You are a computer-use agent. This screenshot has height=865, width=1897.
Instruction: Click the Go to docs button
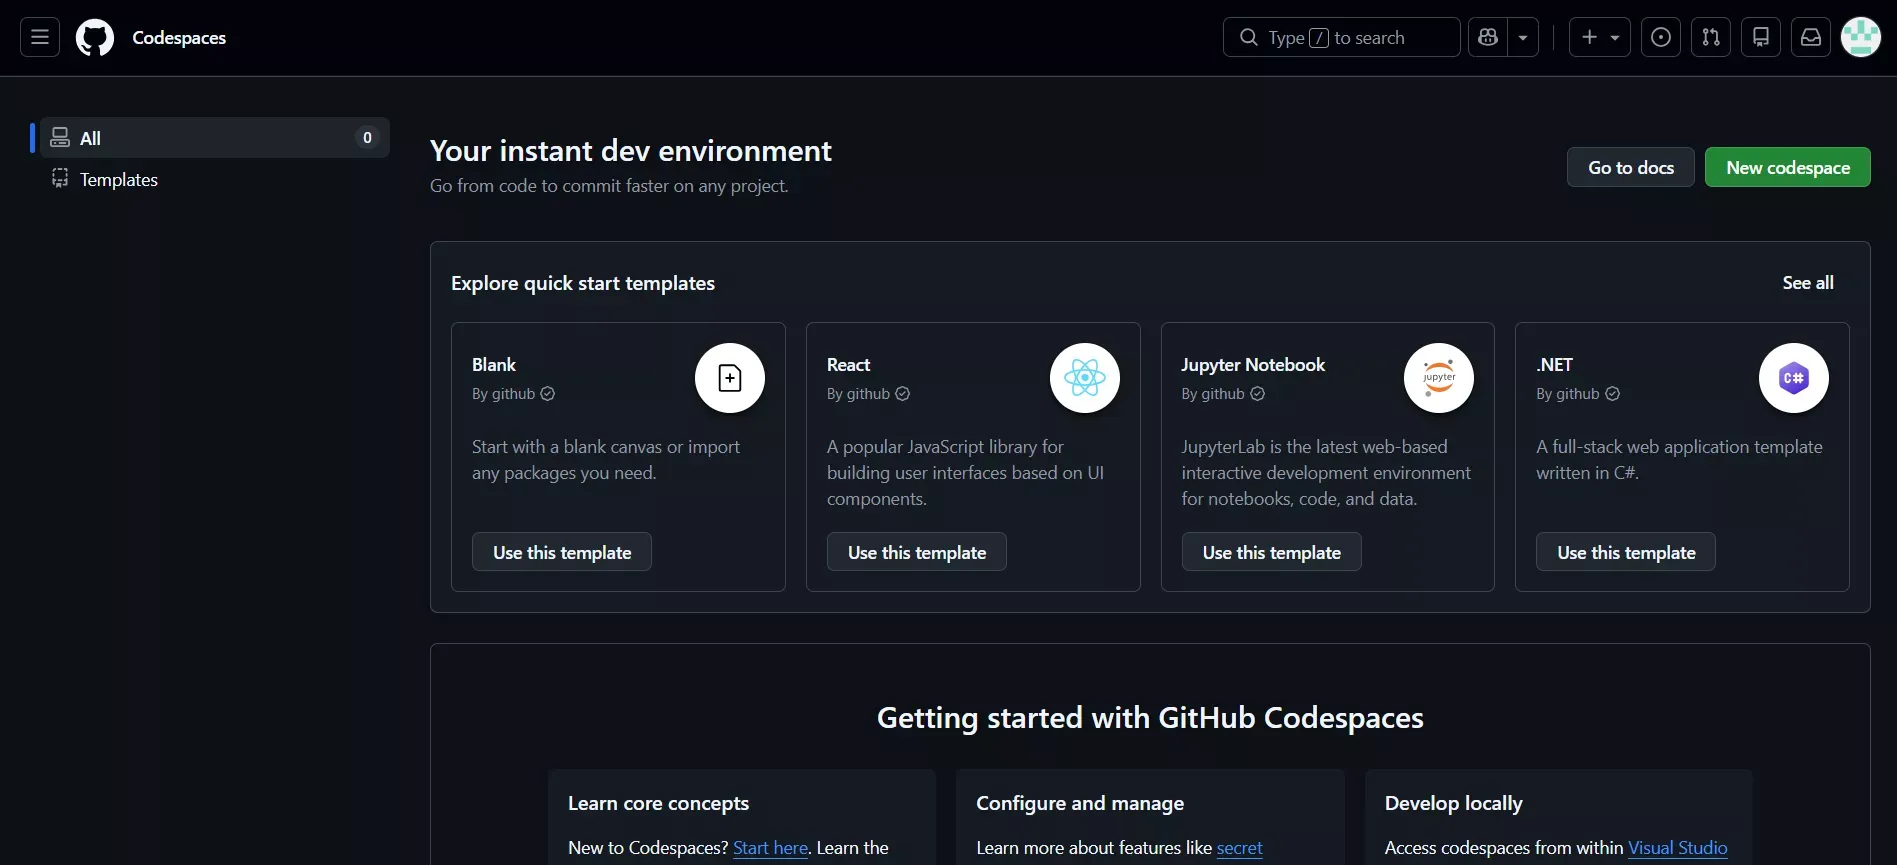[x=1631, y=167]
